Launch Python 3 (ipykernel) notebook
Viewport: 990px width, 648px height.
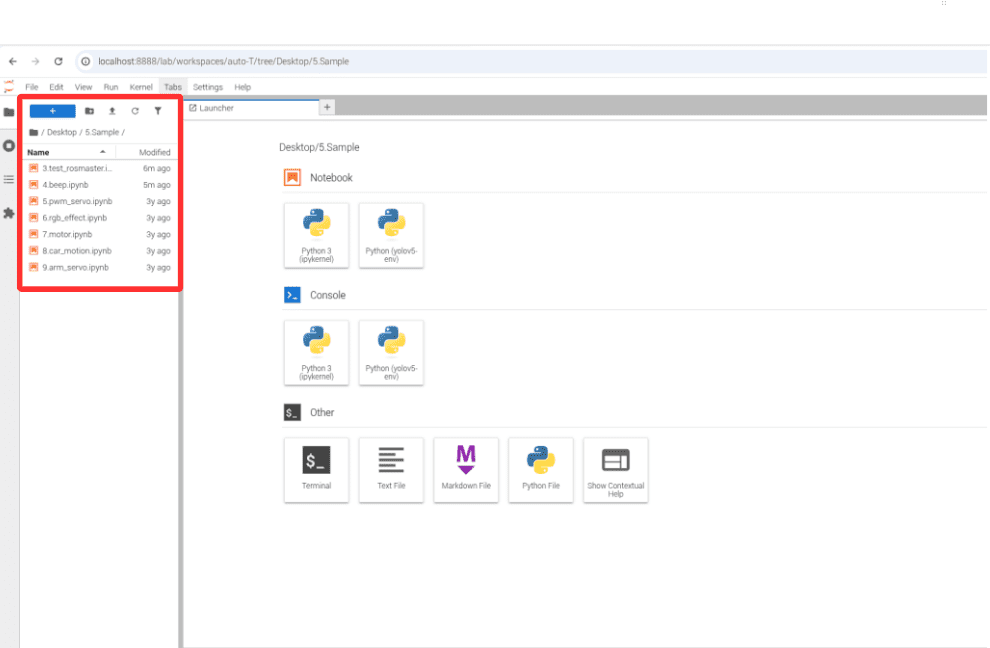pyautogui.click(x=316, y=235)
